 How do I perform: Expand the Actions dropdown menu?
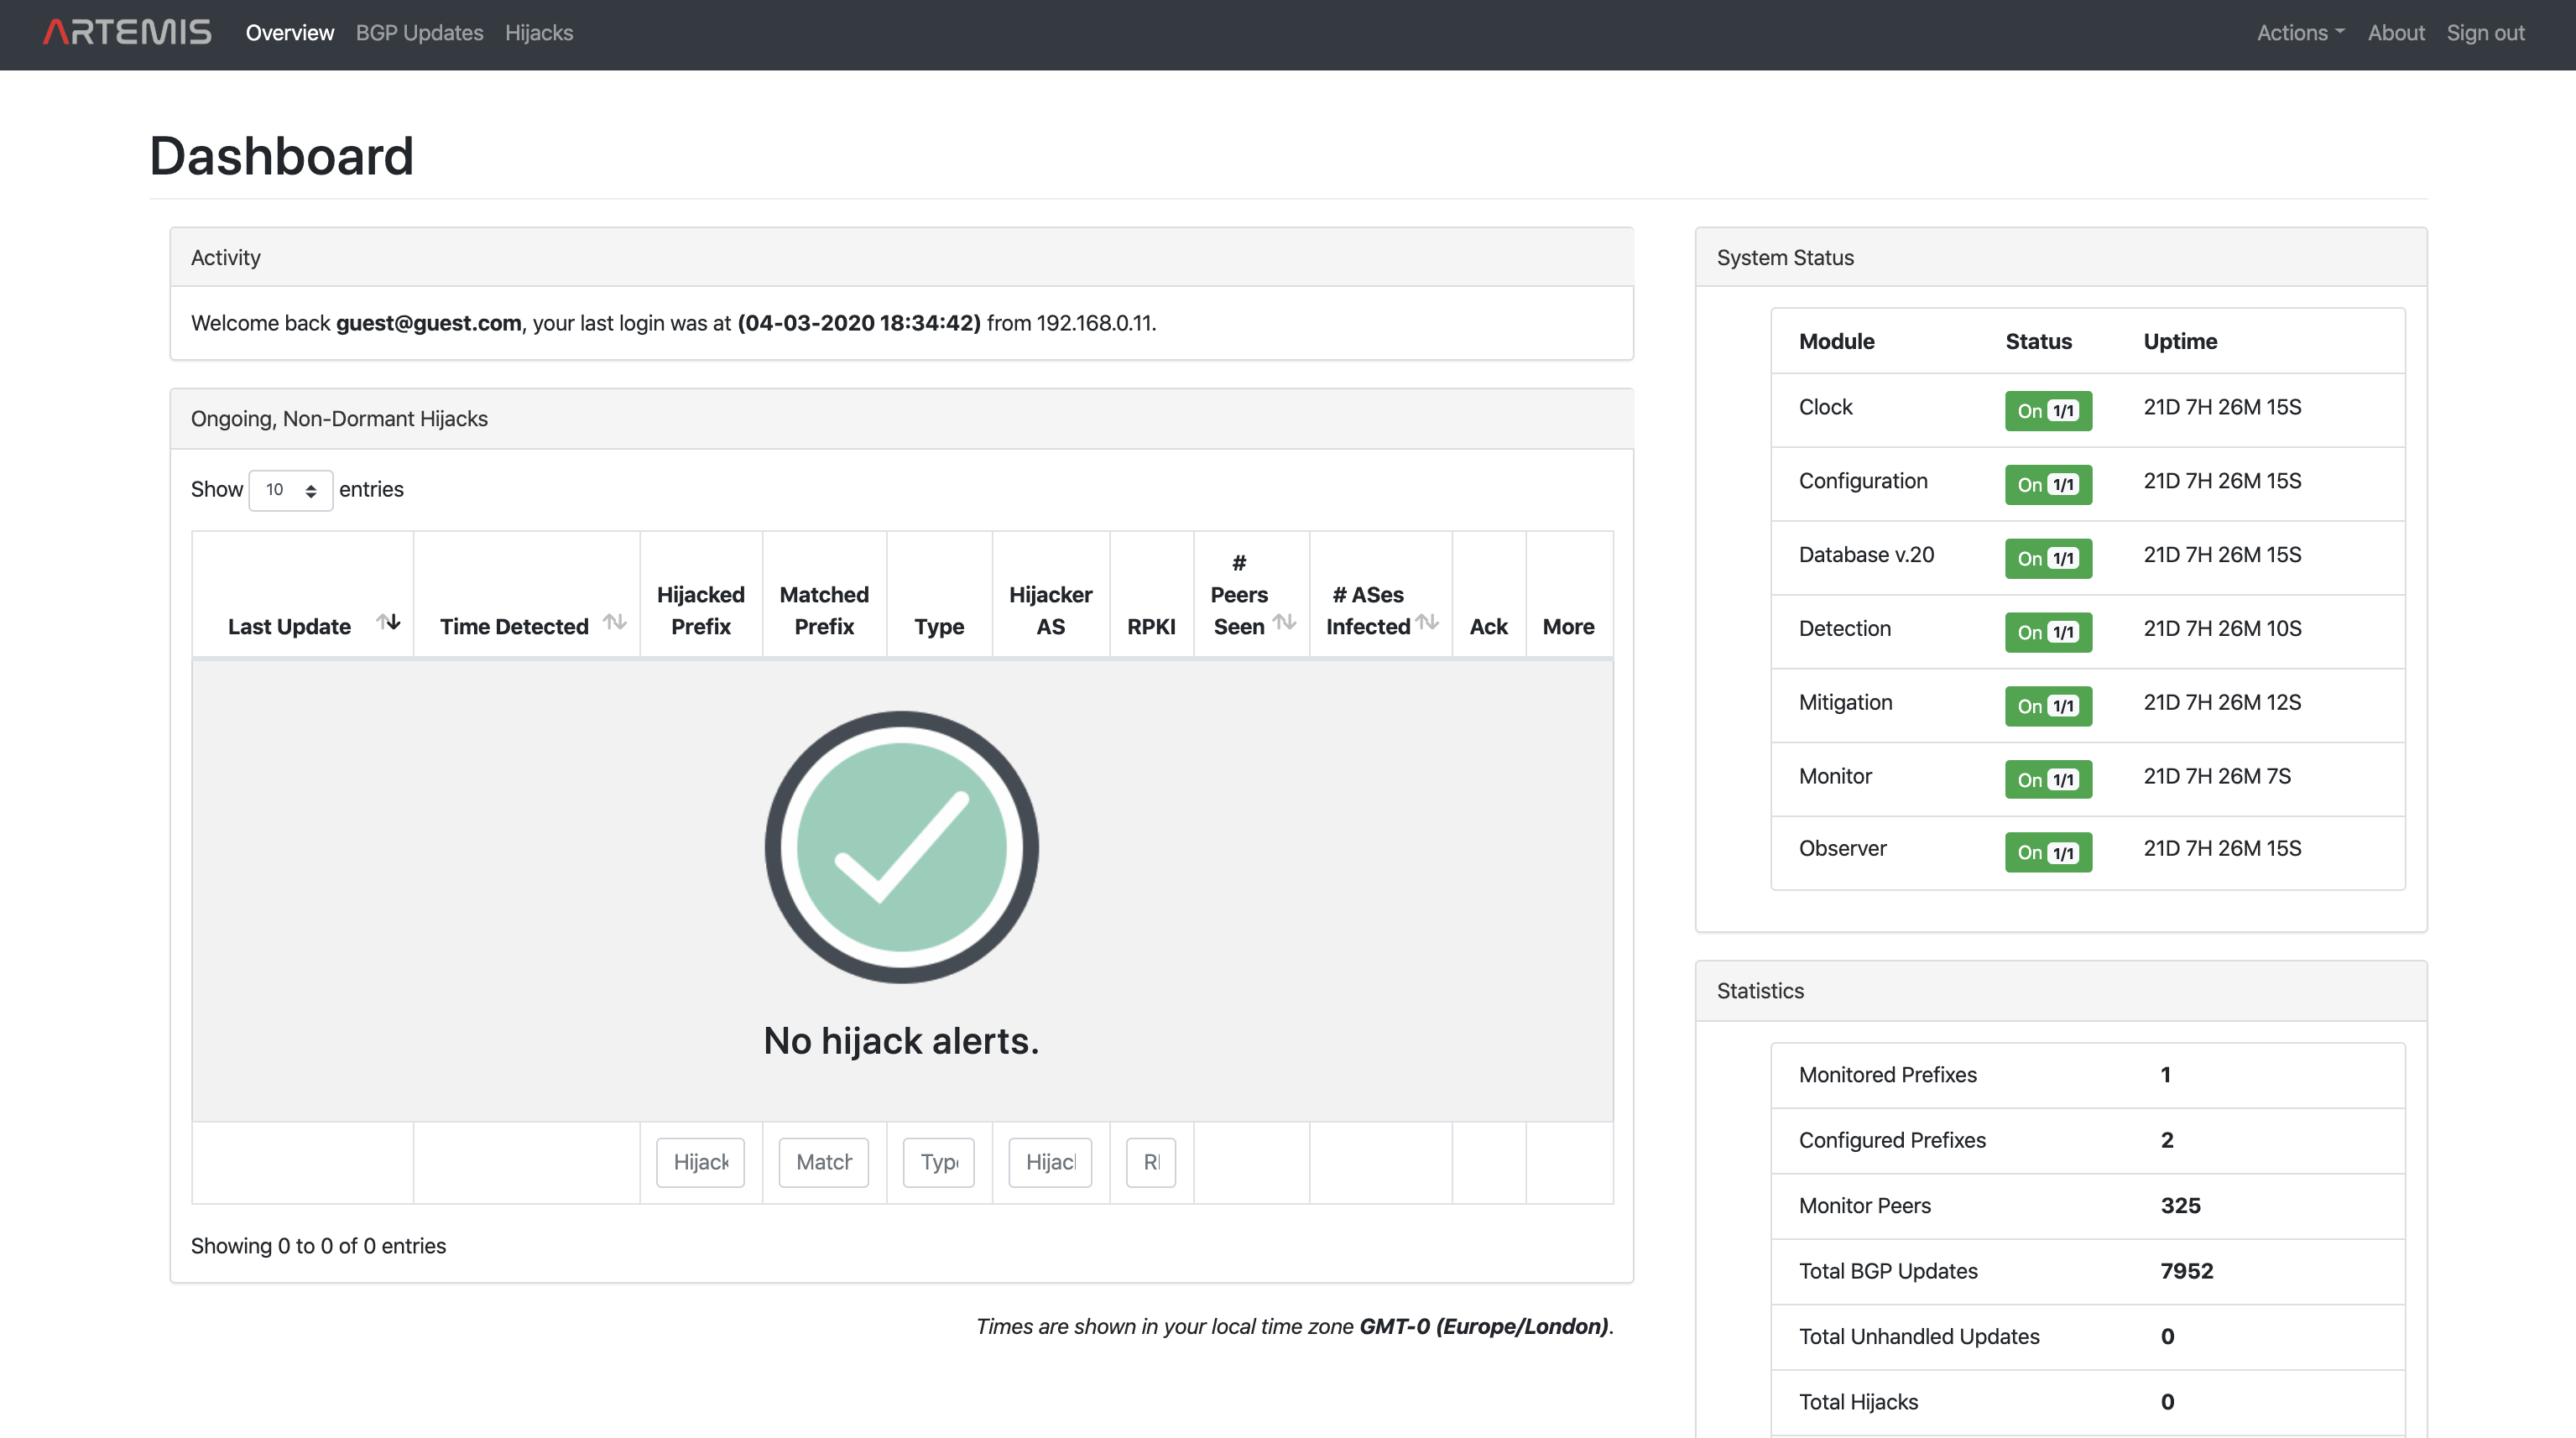(x=2300, y=33)
